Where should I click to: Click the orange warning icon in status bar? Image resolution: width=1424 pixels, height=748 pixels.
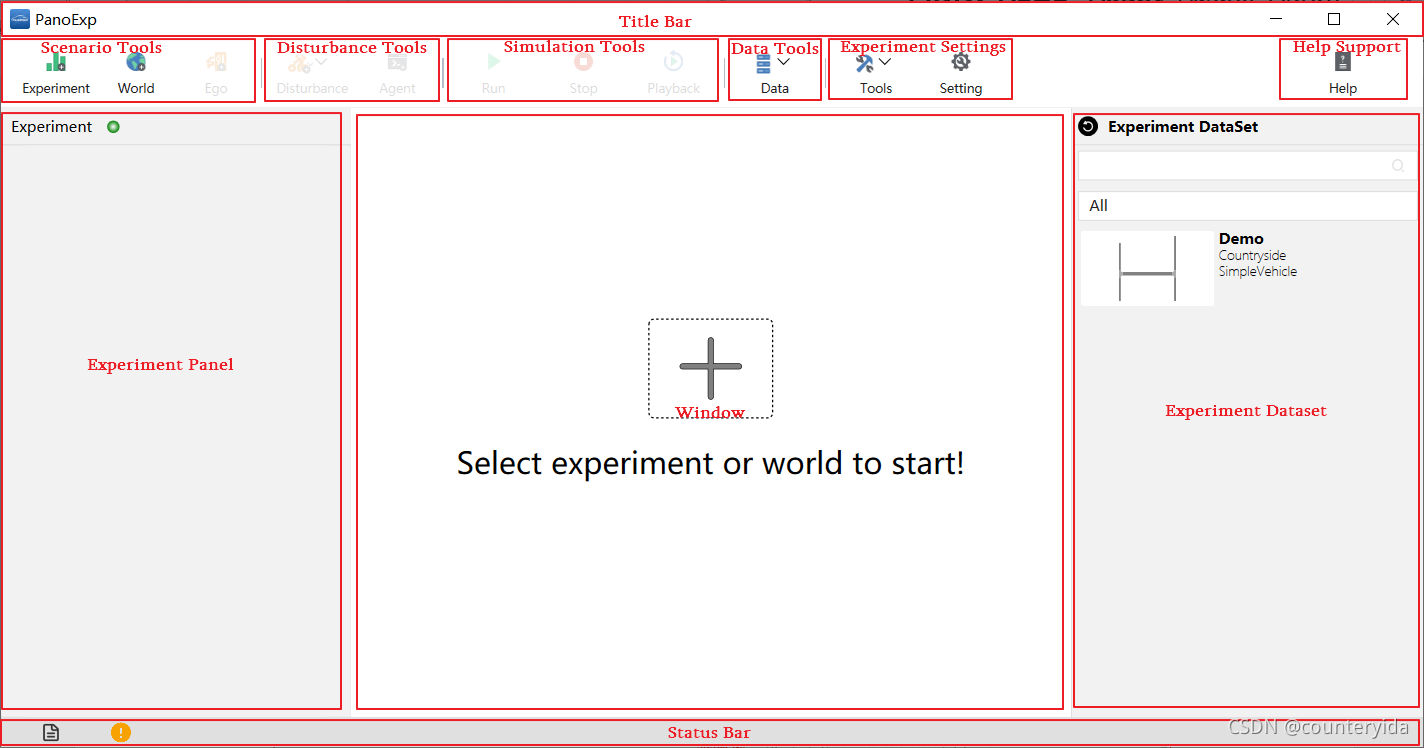click(121, 733)
